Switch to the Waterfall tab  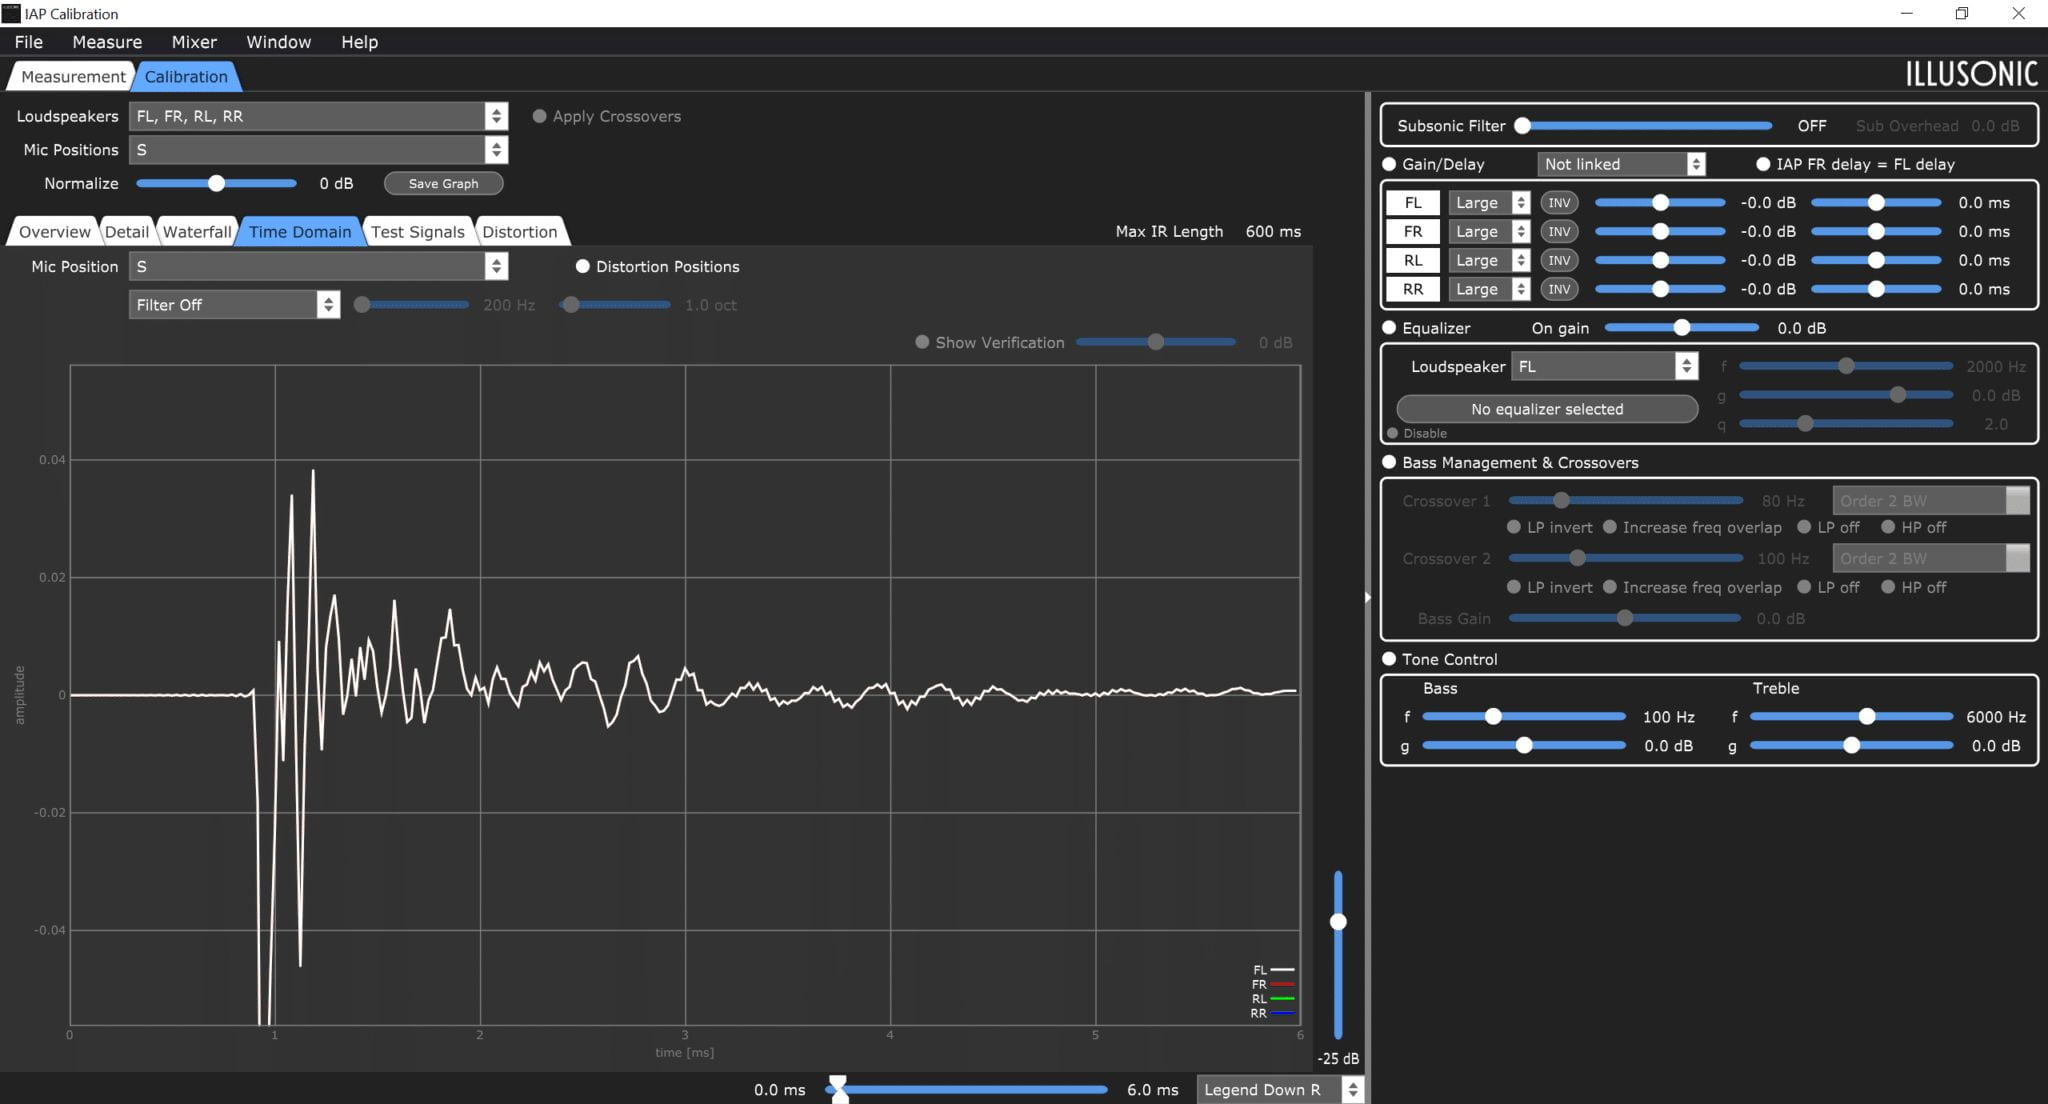click(x=197, y=232)
